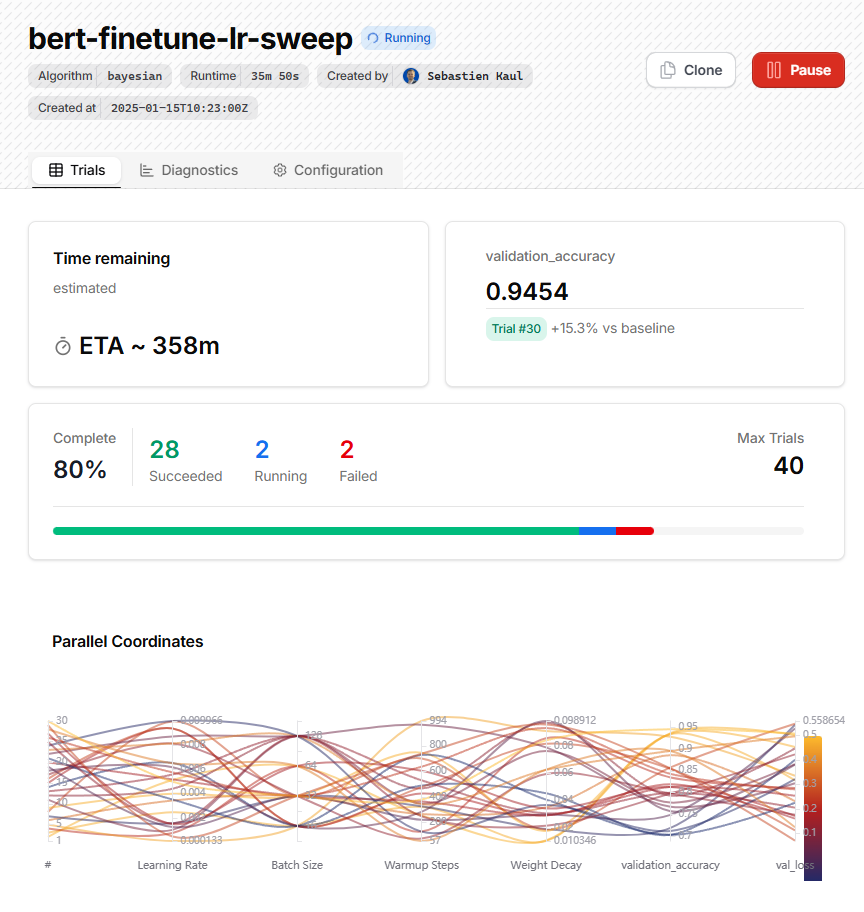This screenshot has width=864, height=912.
Task: Click the Running status spinner icon
Action: pyautogui.click(x=373, y=38)
